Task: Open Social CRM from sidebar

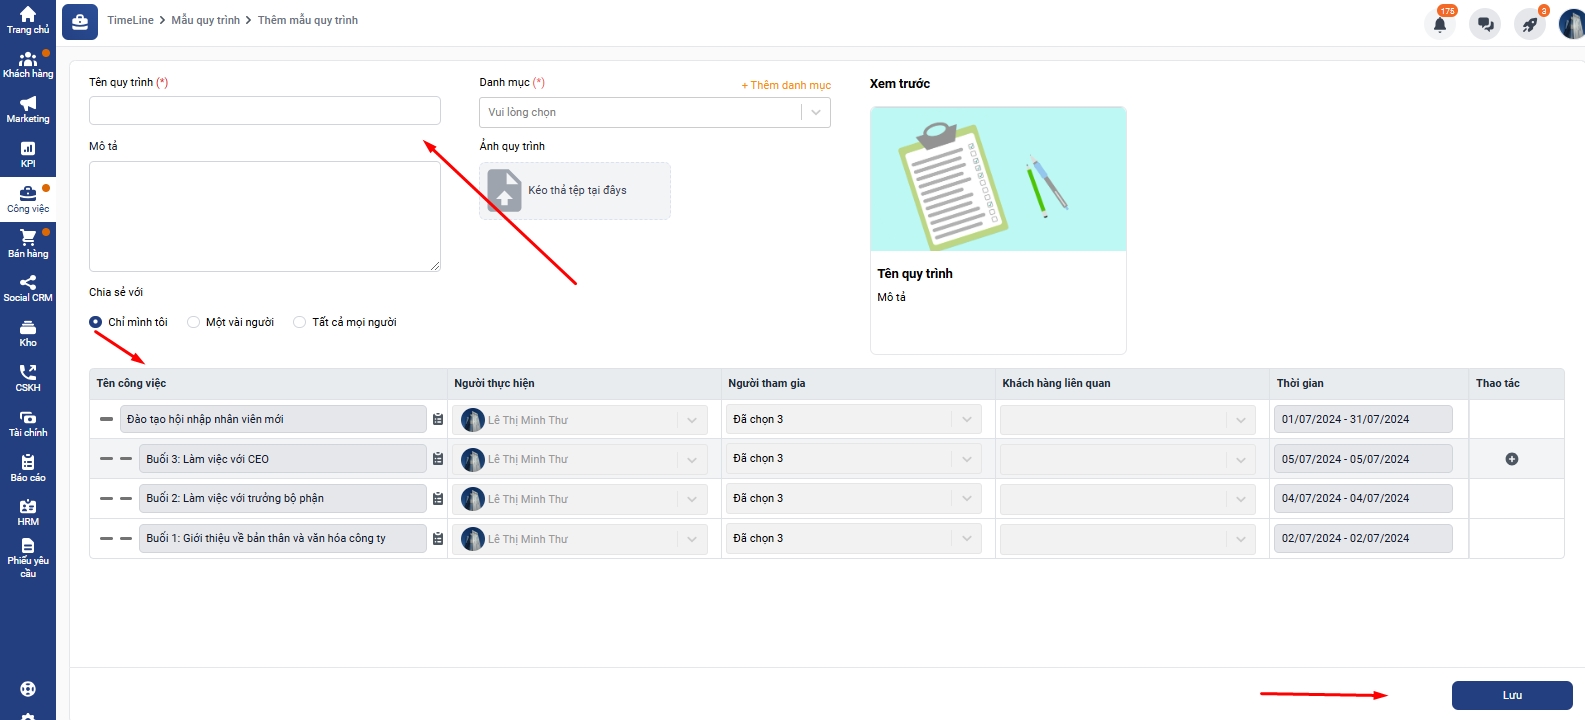Action: tap(28, 288)
